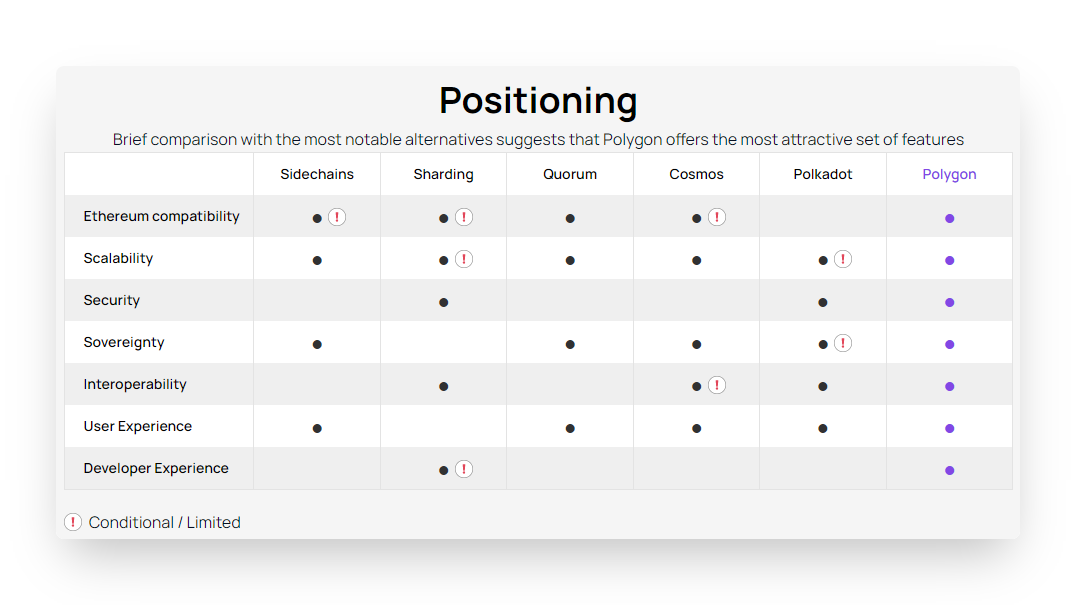
Task: Click the Sovereignty row label
Action: tap(124, 342)
